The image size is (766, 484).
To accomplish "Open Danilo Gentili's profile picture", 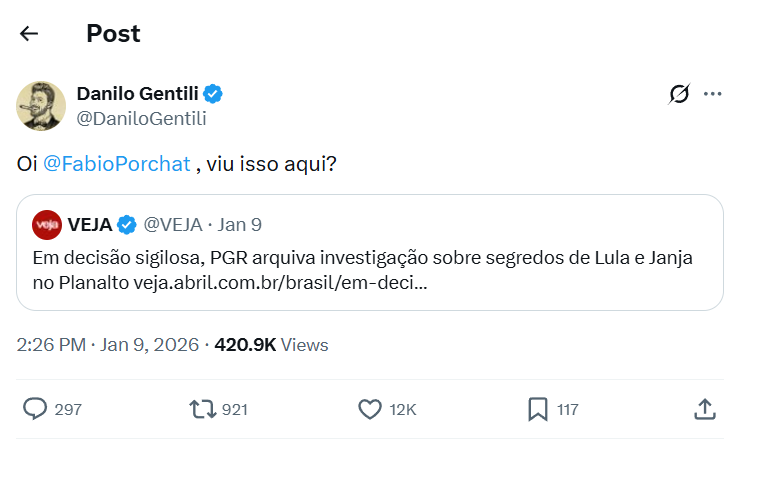I will [41, 106].
